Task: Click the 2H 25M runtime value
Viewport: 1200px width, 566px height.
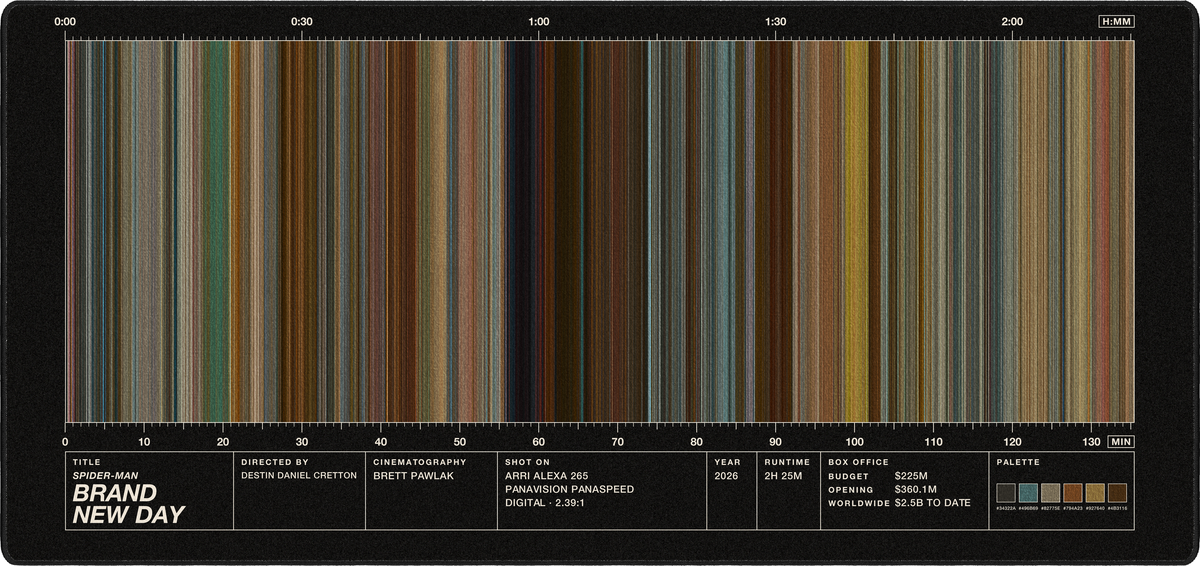Action: click(x=783, y=476)
